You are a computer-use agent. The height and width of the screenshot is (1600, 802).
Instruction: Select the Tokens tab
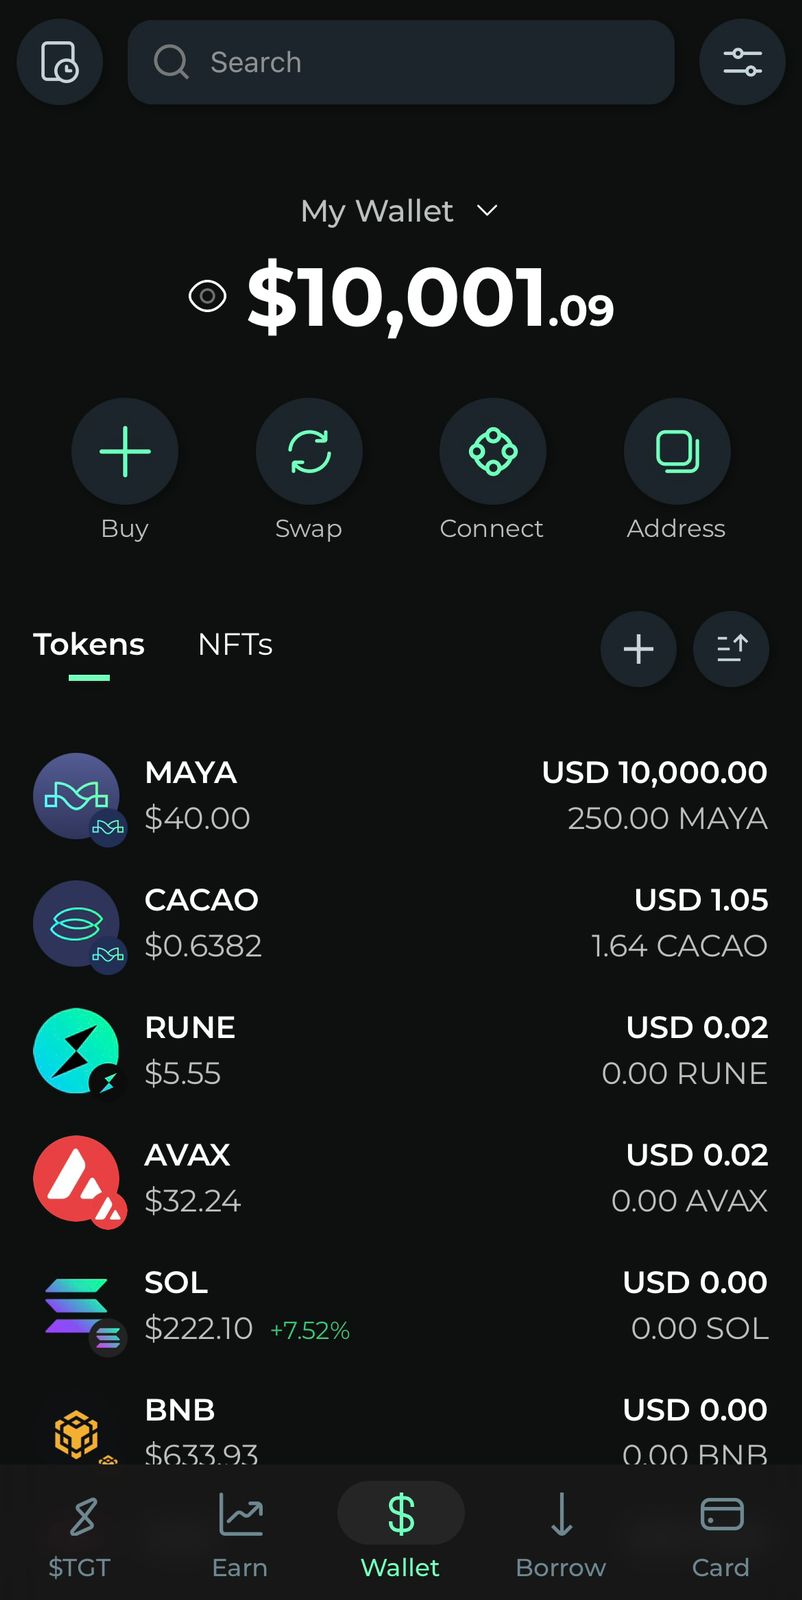click(89, 645)
